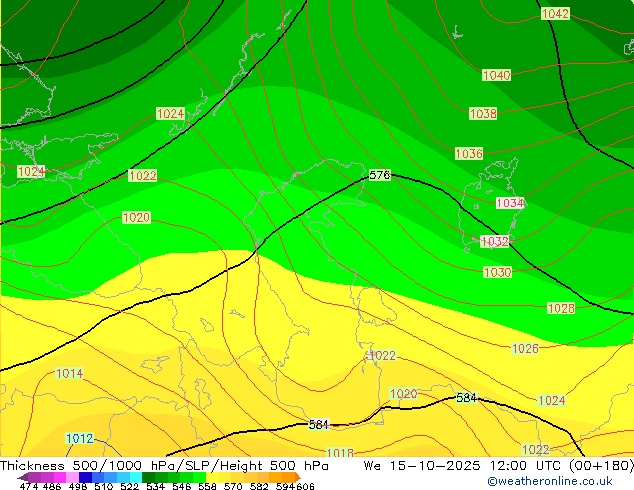Click the legend value 582
The image size is (634, 490).
click(259, 486)
